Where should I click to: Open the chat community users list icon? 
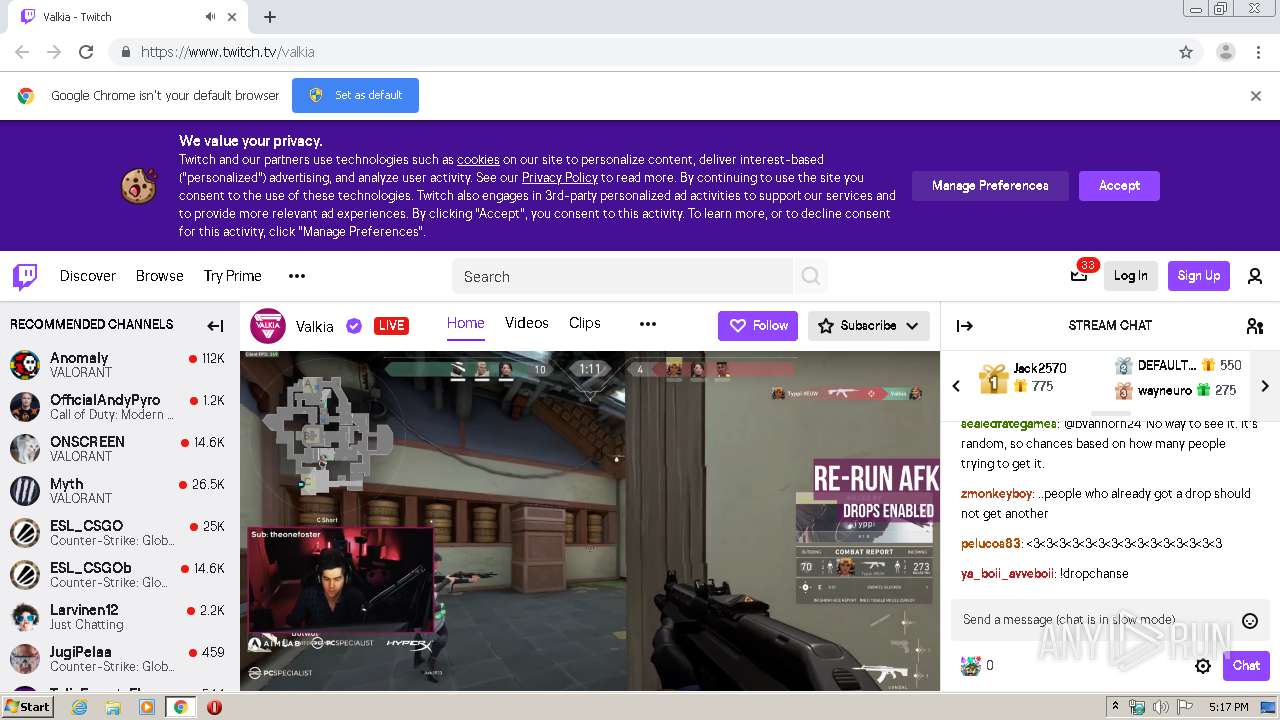click(1255, 325)
